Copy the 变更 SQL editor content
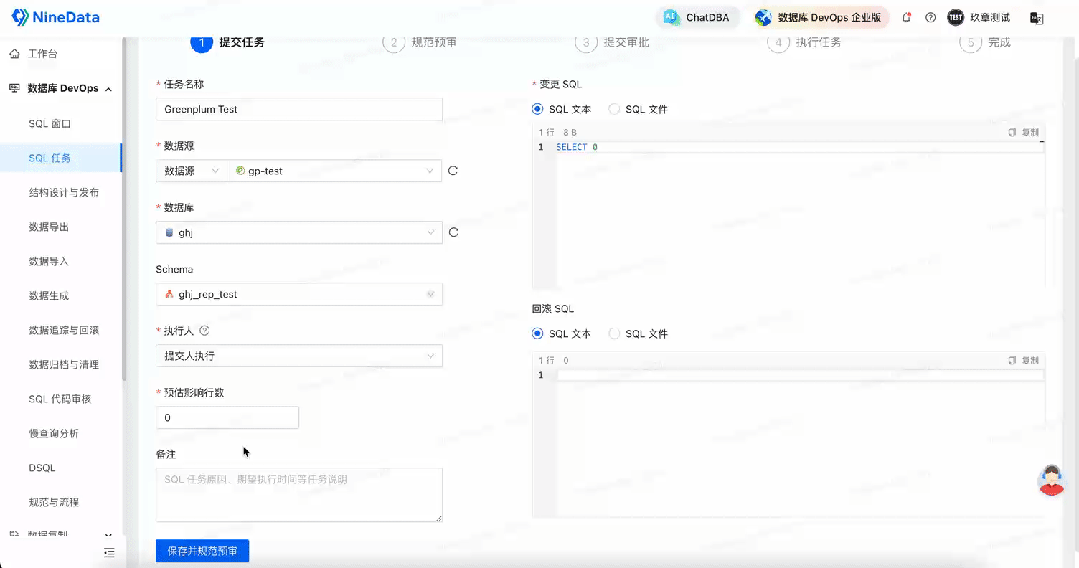Screen dimensions: 1079x568 click(1024, 132)
